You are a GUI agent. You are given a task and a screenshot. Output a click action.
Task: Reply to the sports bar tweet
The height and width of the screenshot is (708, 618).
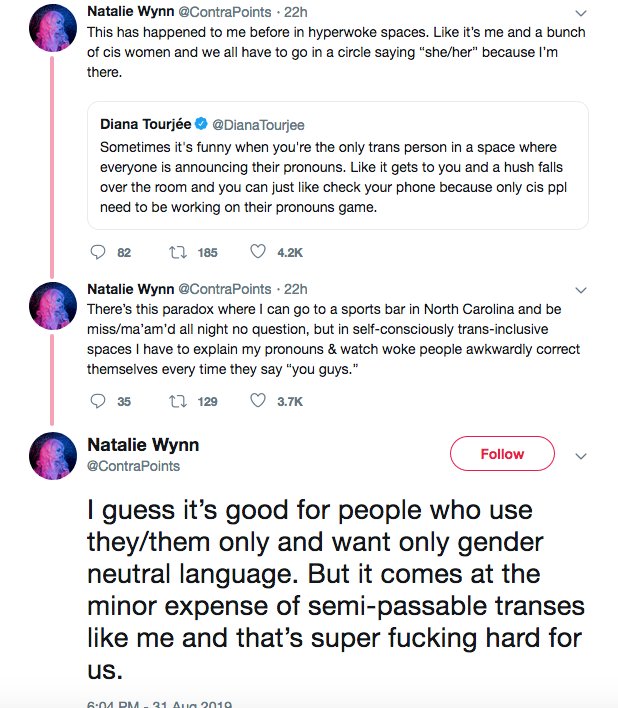[97, 401]
